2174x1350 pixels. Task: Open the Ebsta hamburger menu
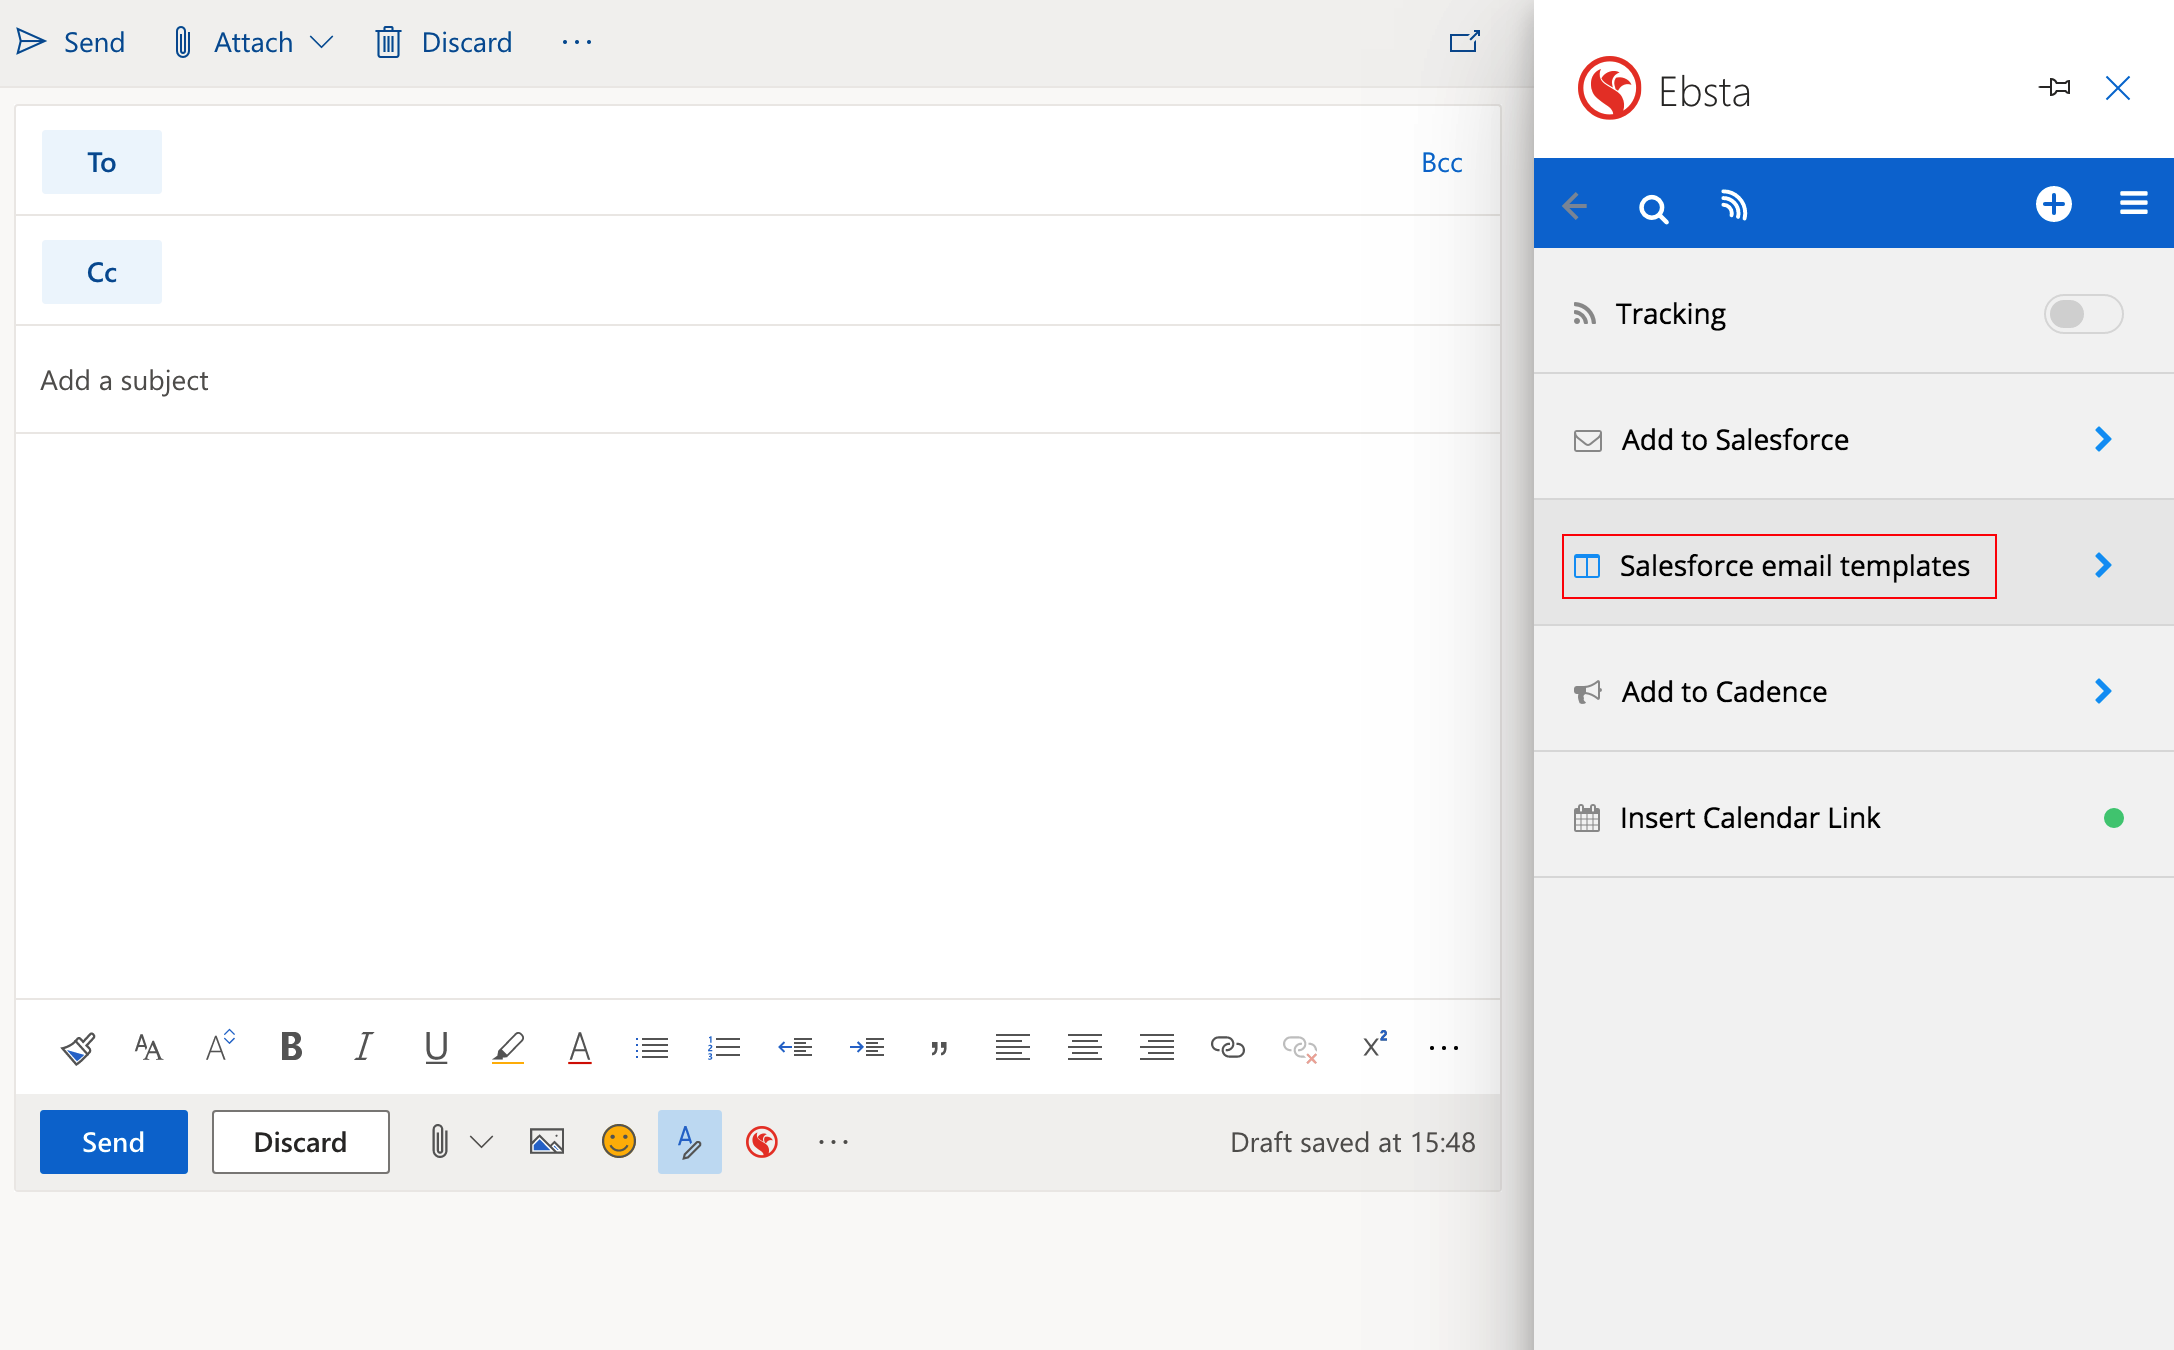tap(2133, 204)
